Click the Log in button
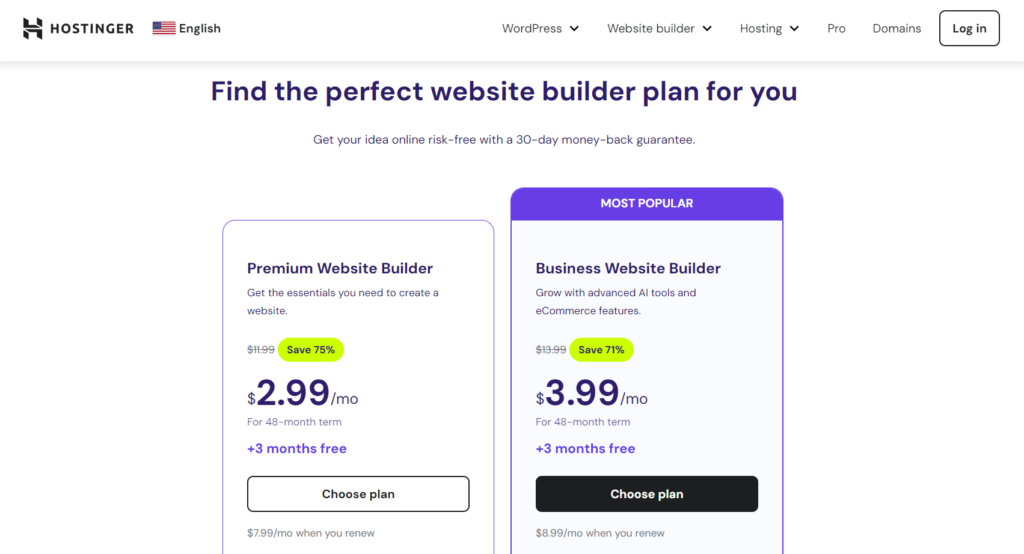 (x=969, y=28)
